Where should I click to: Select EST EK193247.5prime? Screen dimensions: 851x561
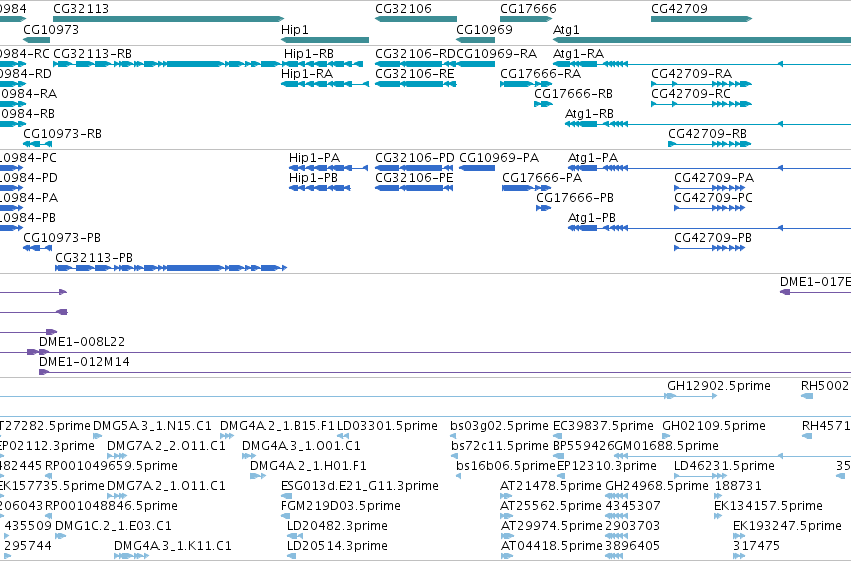[x=787, y=526]
